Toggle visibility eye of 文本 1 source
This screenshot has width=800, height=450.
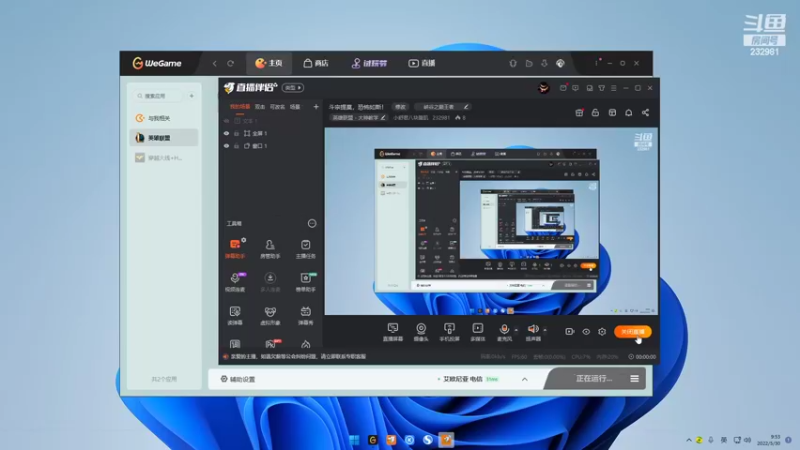(227, 121)
